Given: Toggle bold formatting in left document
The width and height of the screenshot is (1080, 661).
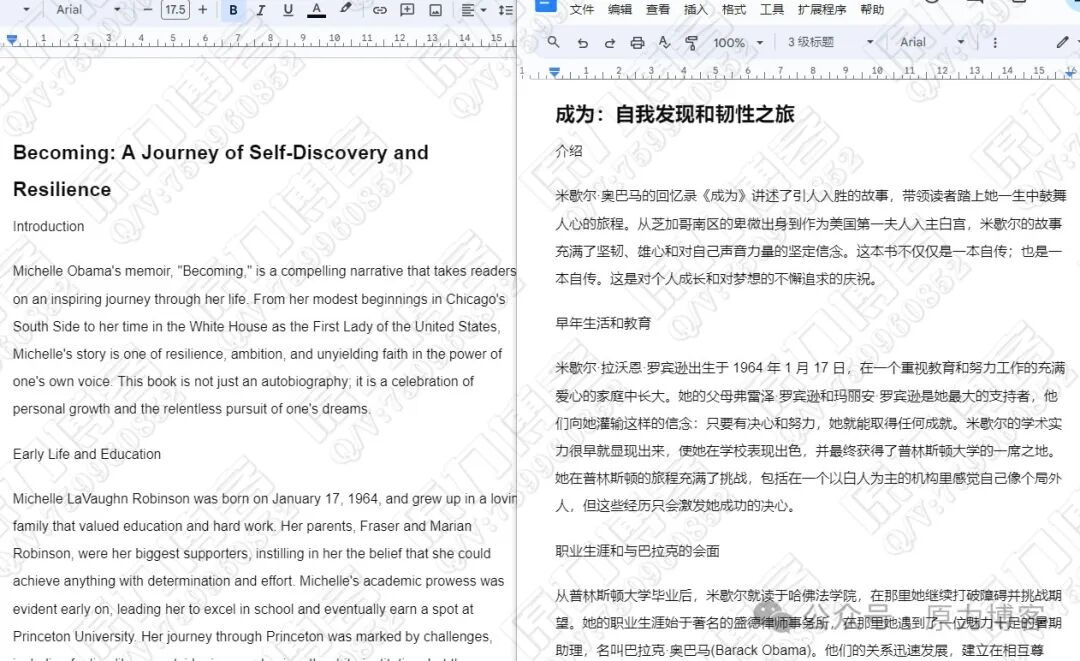Looking at the screenshot, I should 233,10.
